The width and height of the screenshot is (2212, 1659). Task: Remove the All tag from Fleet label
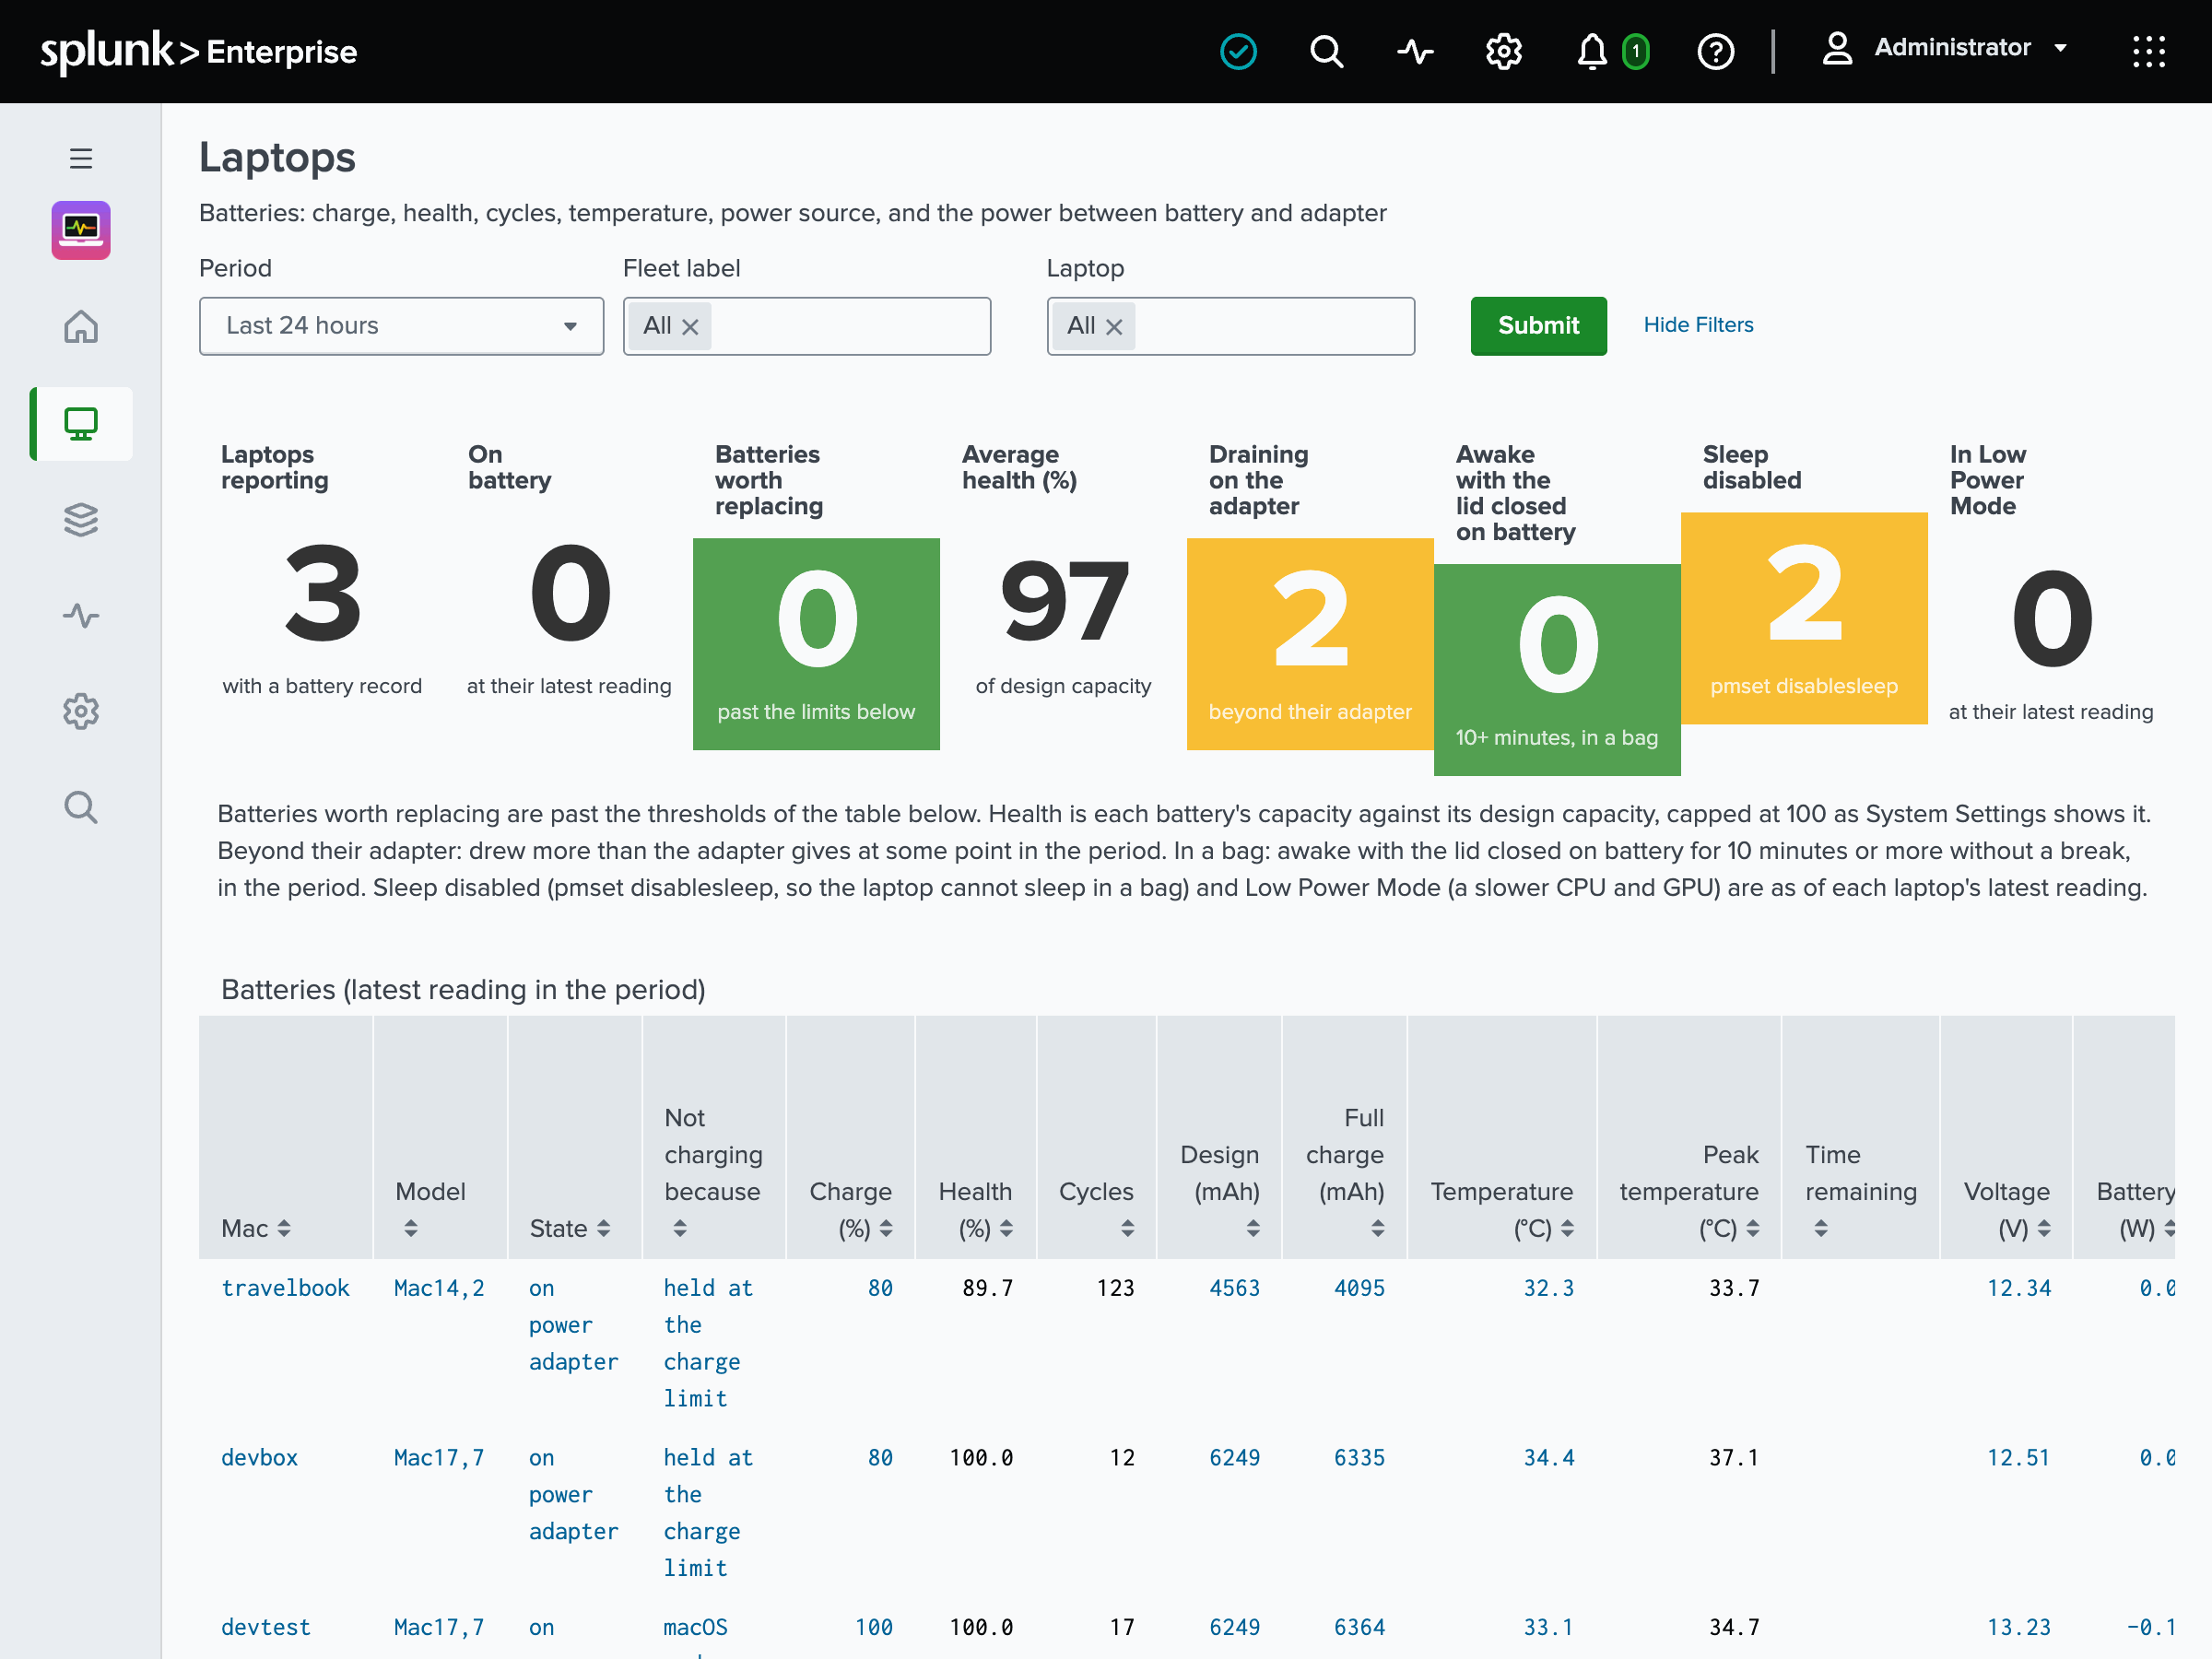click(690, 326)
